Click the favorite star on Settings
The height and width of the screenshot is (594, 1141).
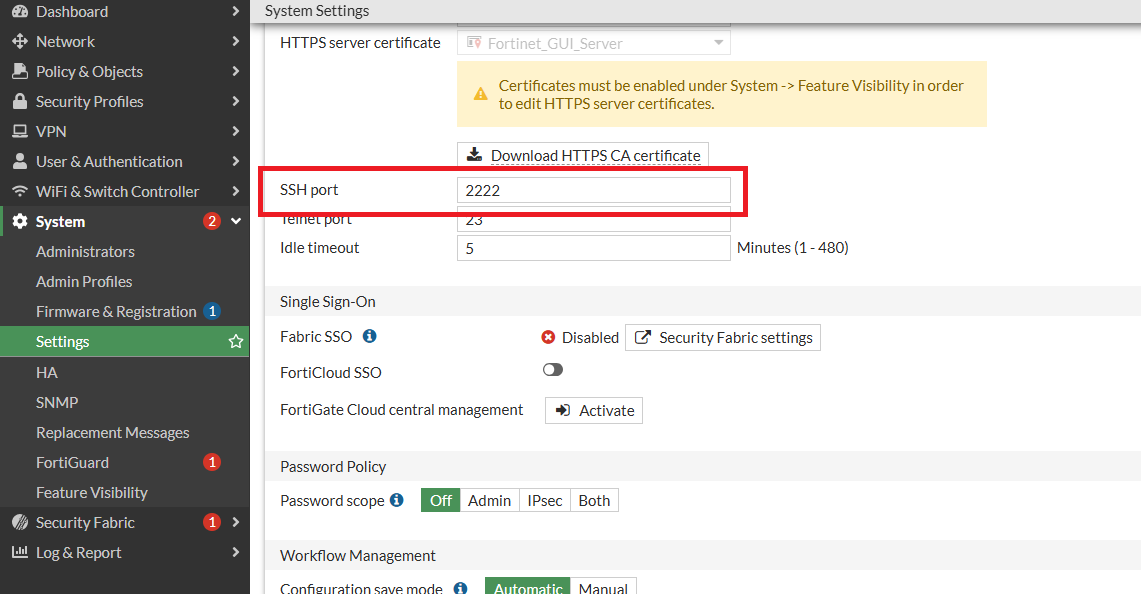tap(236, 341)
